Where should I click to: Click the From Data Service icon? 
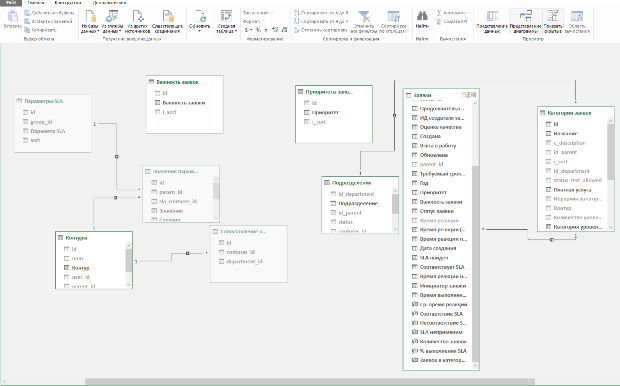pyautogui.click(x=112, y=17)
